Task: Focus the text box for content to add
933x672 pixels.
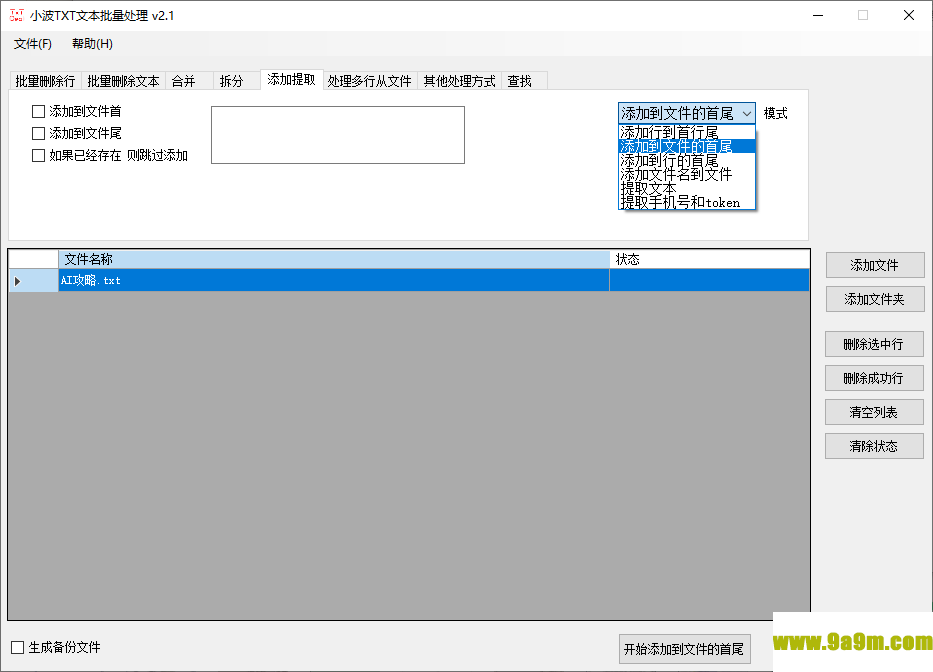Action: (x=338, y=135)
